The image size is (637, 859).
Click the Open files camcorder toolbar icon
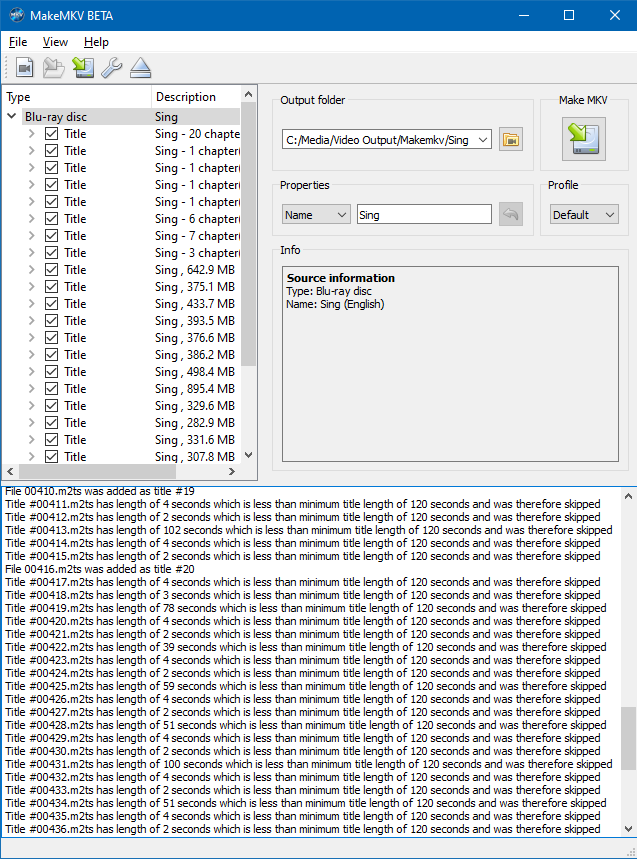(x=25, y=68)
